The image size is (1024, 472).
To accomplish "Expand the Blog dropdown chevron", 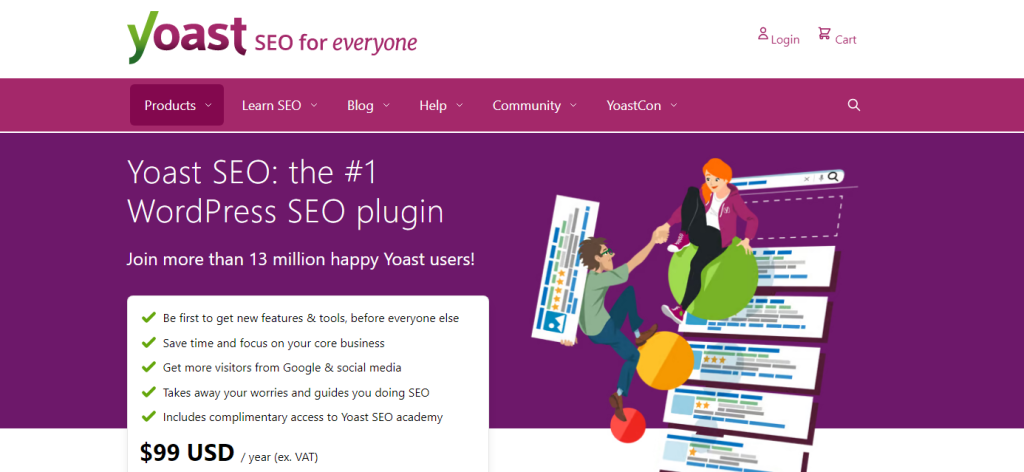I will tap(386, 105).
